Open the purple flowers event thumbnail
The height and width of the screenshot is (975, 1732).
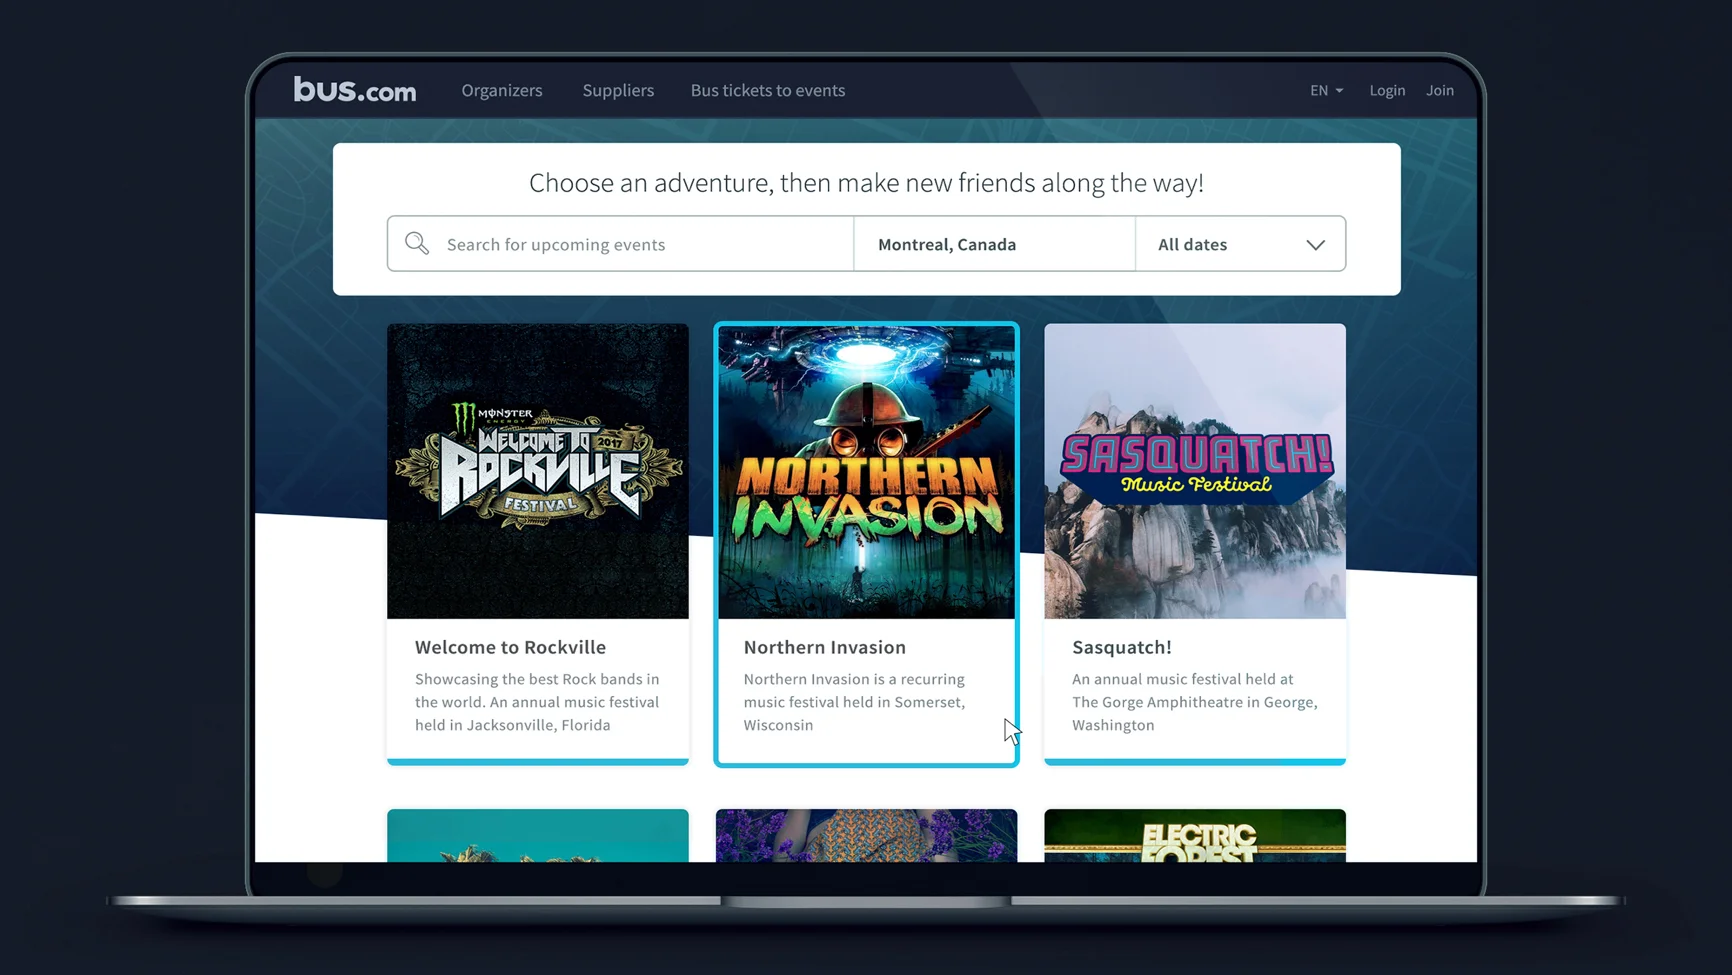[x=867, y=836]
